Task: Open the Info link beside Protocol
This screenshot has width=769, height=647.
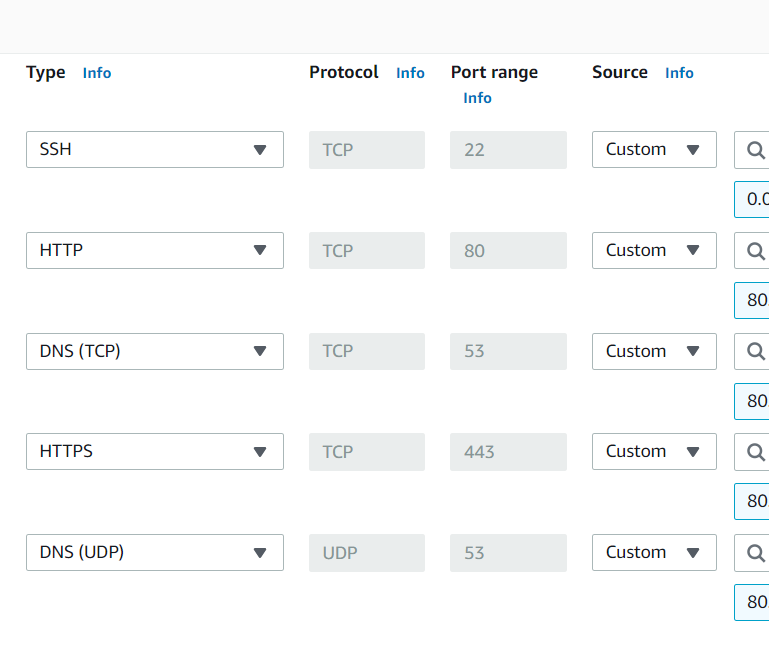Action: click(410, 73)
